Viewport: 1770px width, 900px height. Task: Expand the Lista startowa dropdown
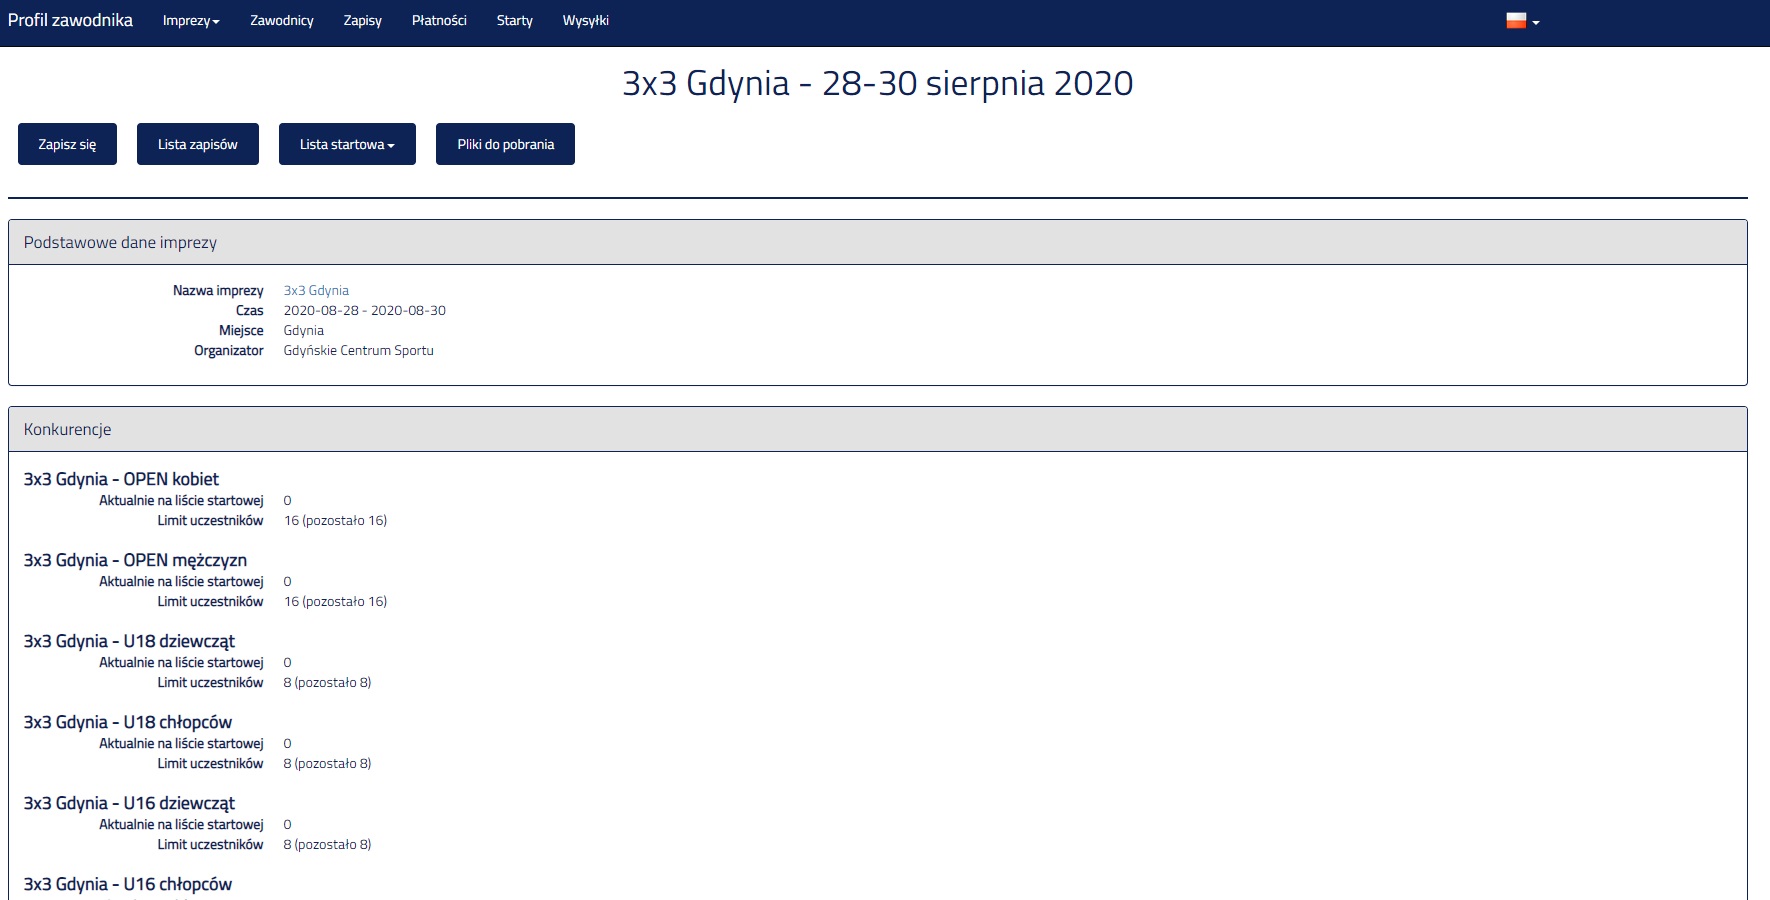click(x=347, y=144)
